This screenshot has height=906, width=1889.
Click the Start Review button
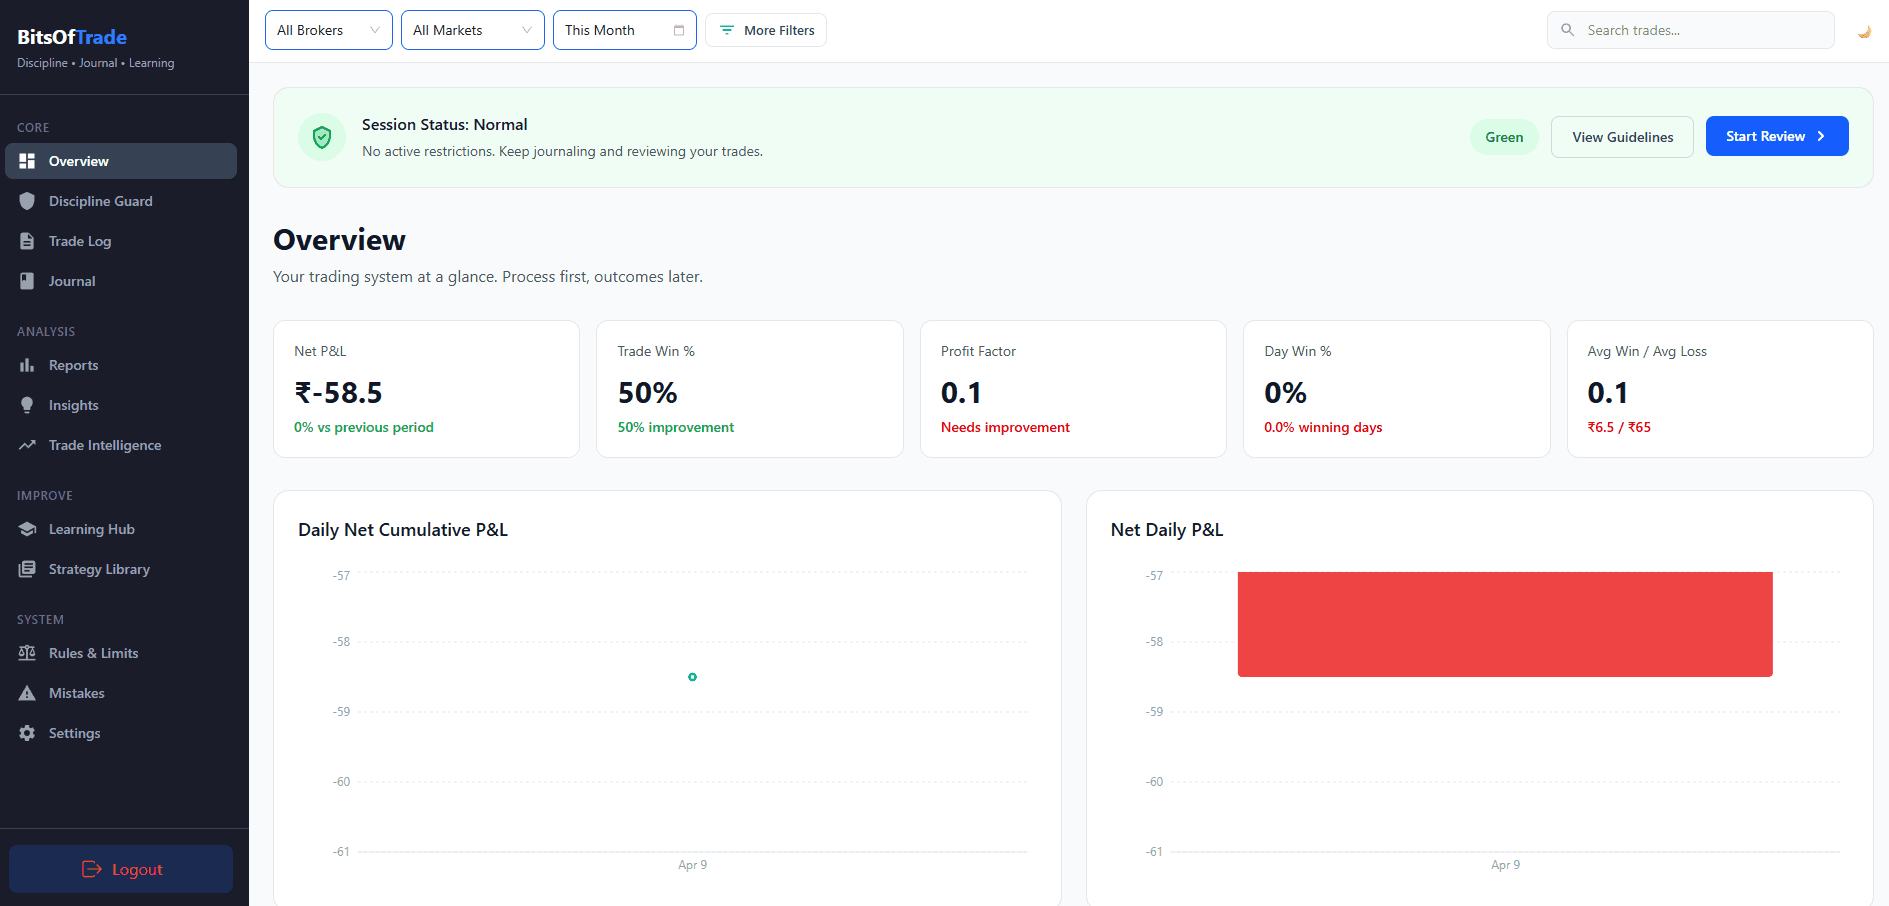[1777, 136]
